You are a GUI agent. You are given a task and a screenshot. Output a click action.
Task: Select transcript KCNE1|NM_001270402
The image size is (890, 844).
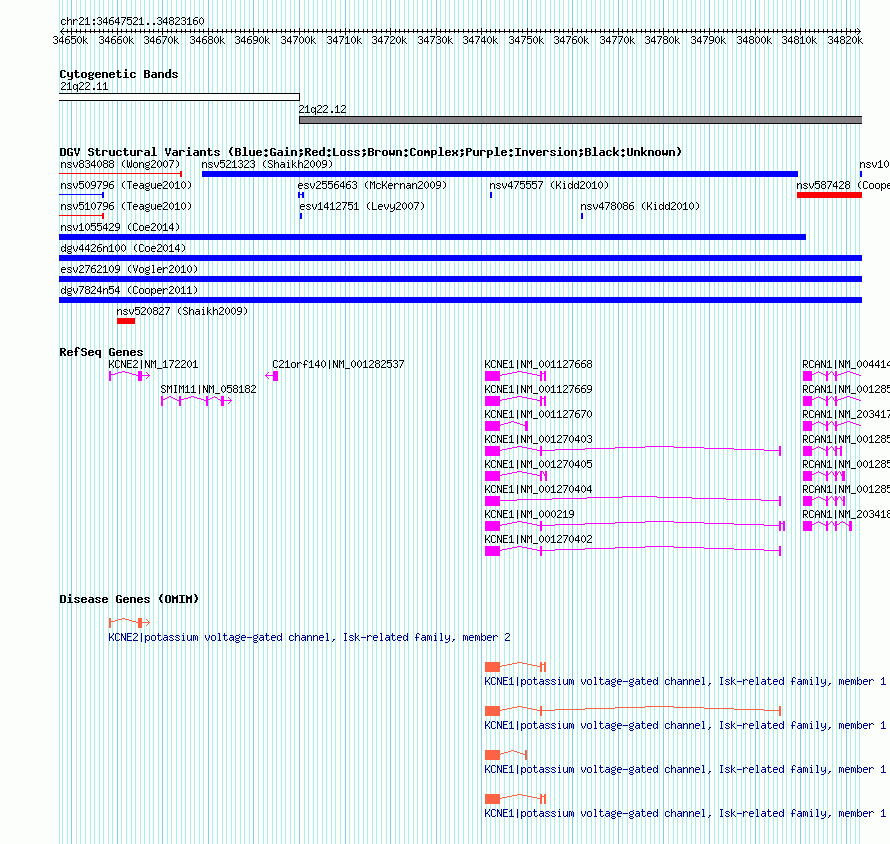pos(538,539)
